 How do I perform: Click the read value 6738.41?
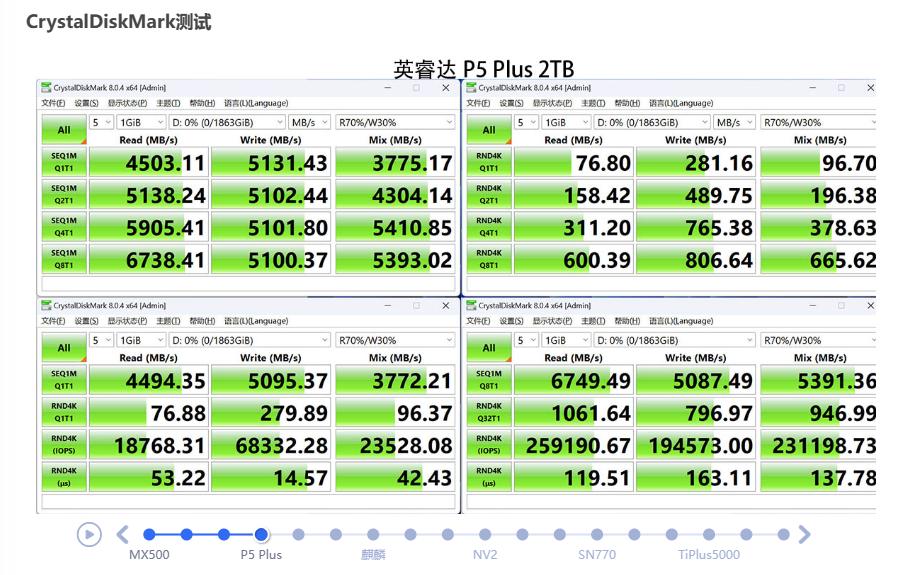tap(166, 260)
